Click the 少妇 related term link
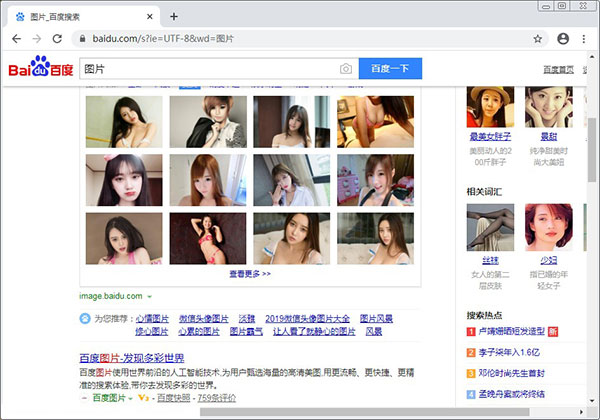 coord(549,260)
